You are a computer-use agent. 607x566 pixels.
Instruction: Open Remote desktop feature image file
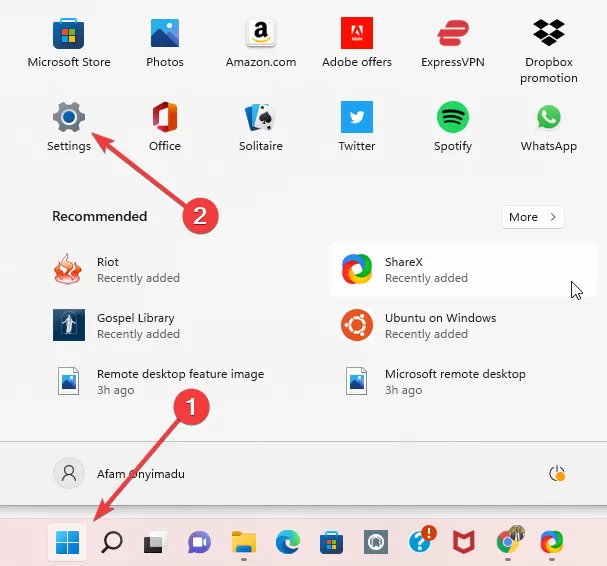click(160, 382)
